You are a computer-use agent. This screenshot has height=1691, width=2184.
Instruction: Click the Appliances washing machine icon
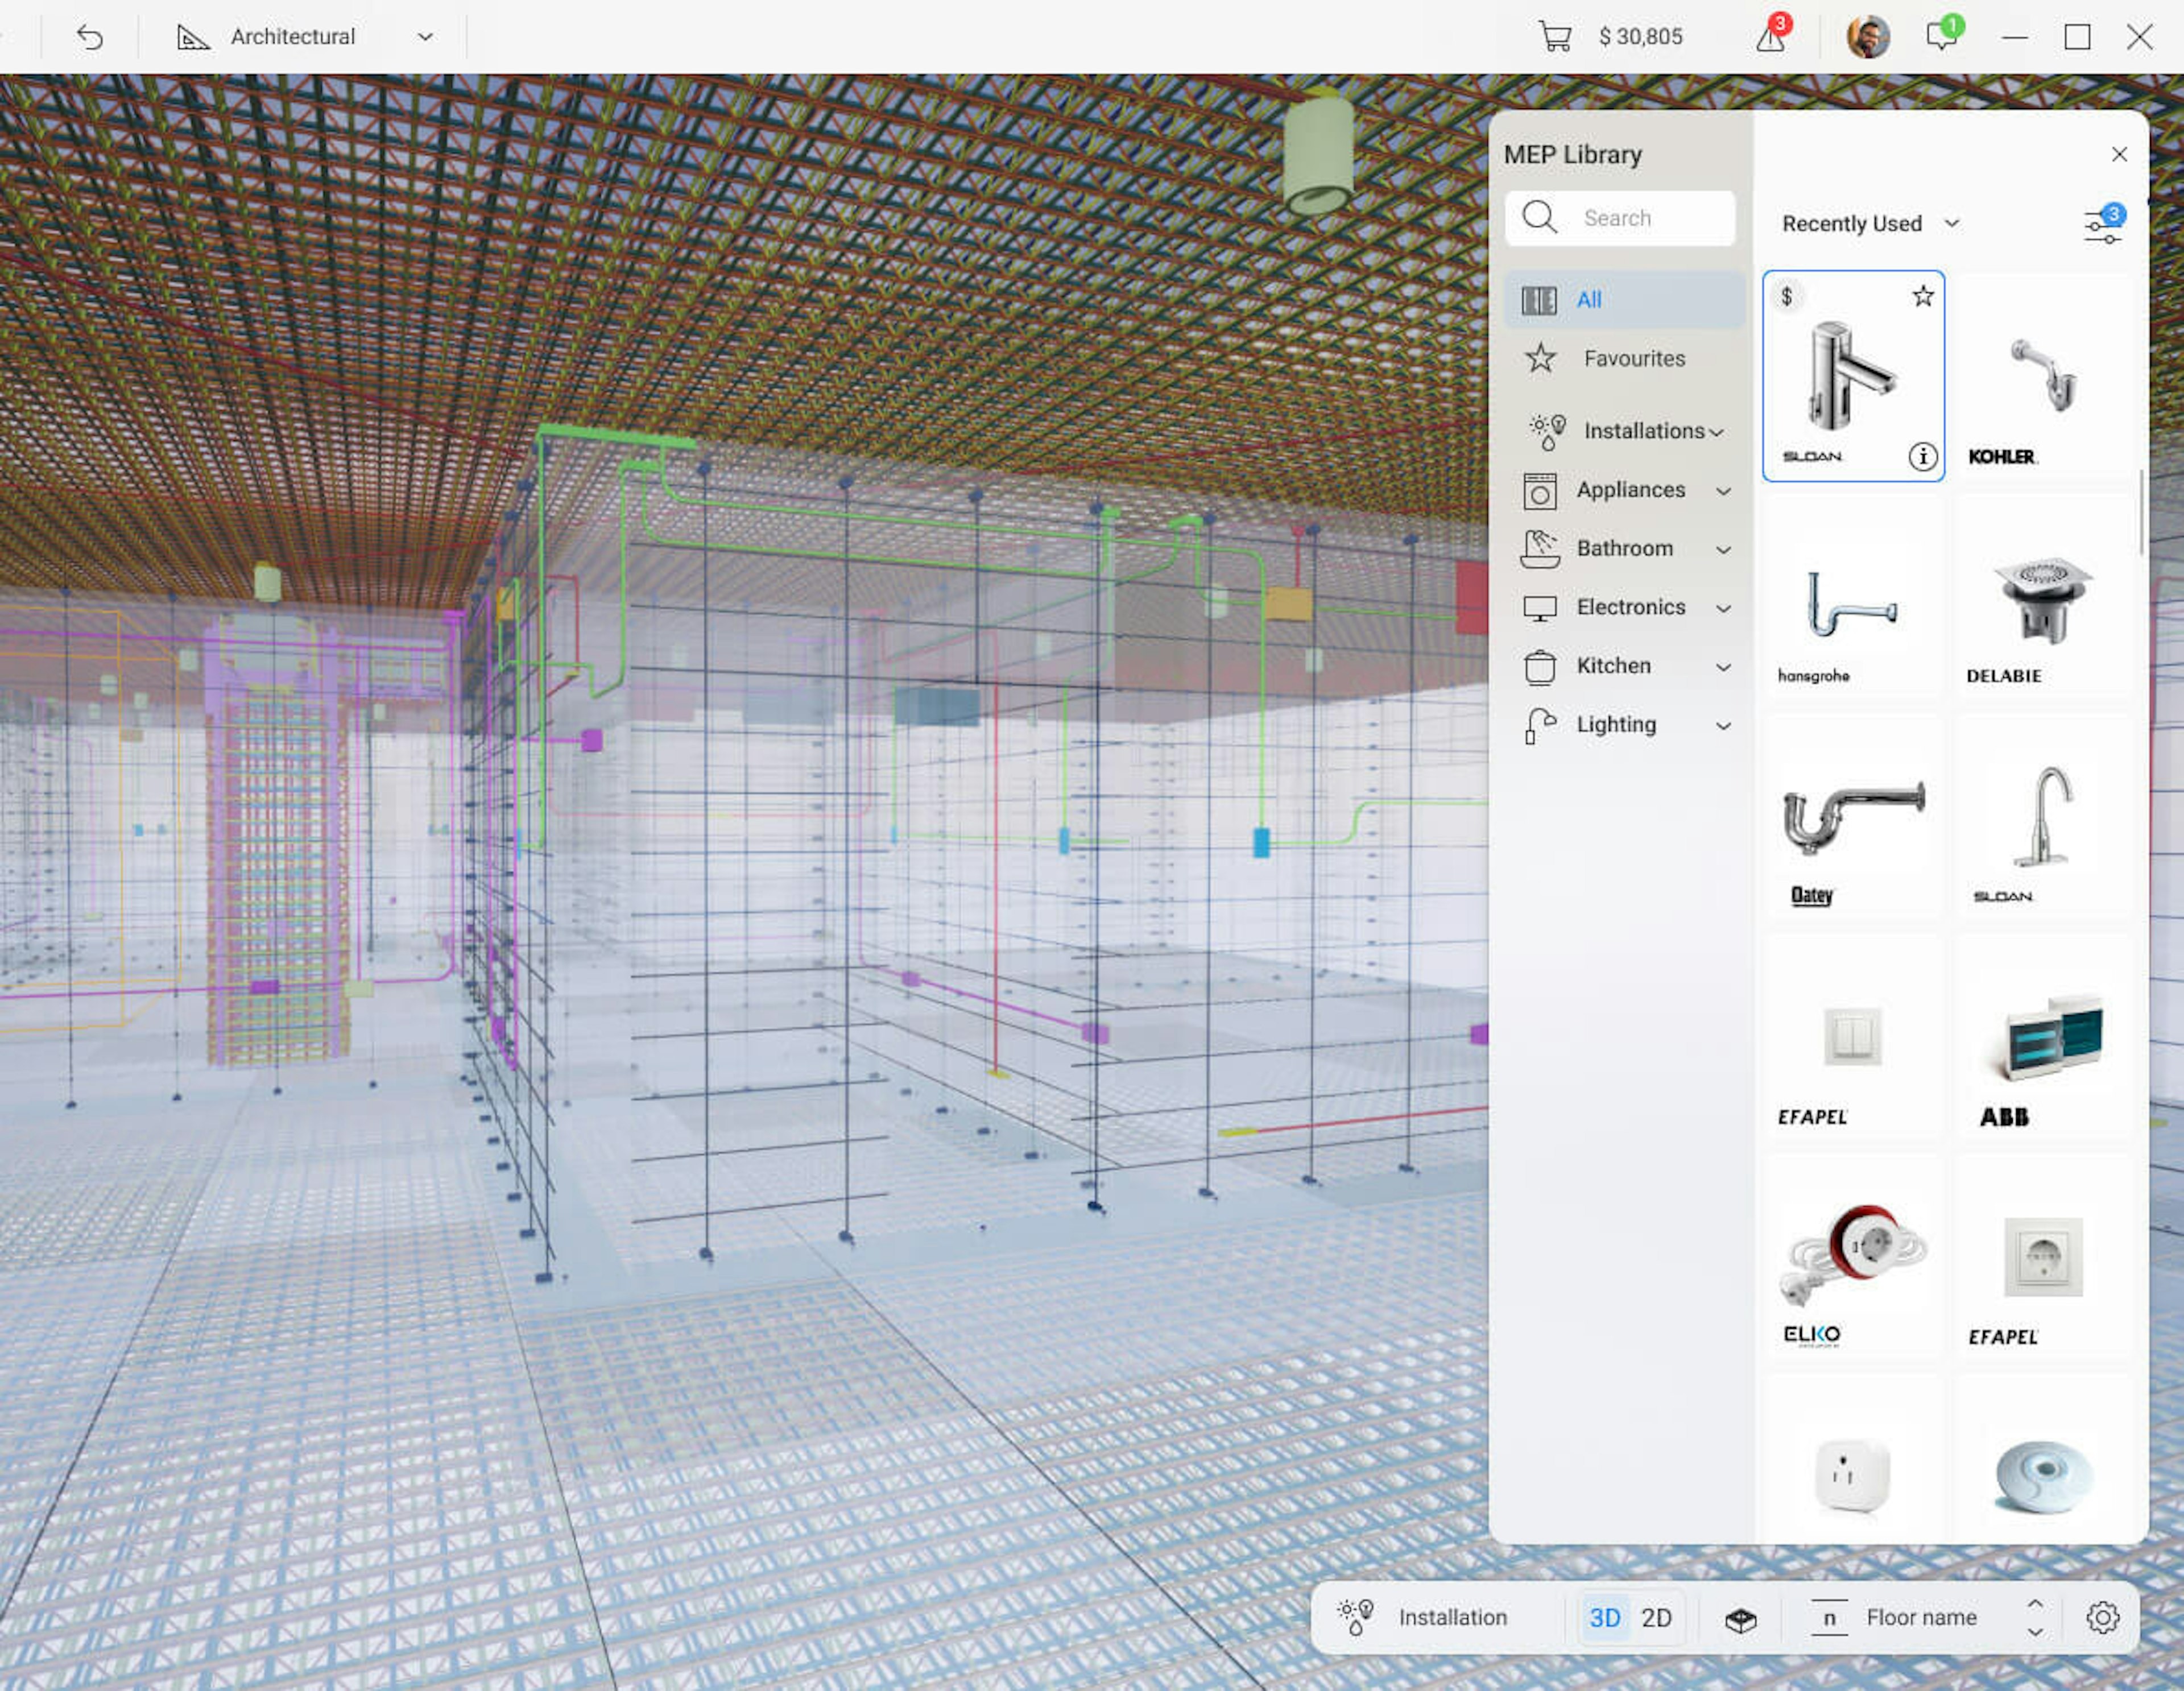point(1540,491)
